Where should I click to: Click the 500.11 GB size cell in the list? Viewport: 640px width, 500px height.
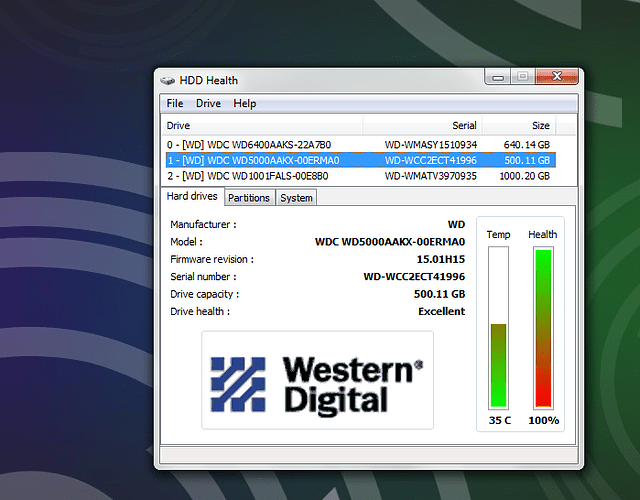pos(527,160)
